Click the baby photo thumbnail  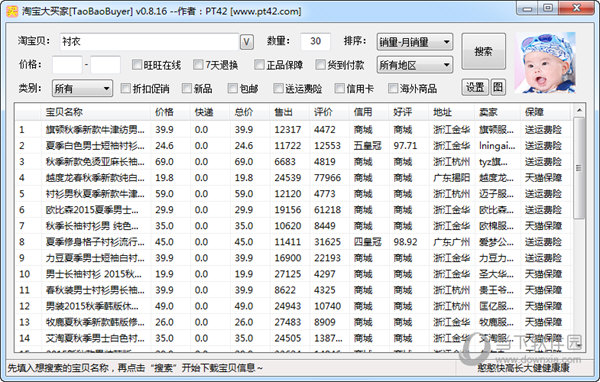click(x=545, y=62)
